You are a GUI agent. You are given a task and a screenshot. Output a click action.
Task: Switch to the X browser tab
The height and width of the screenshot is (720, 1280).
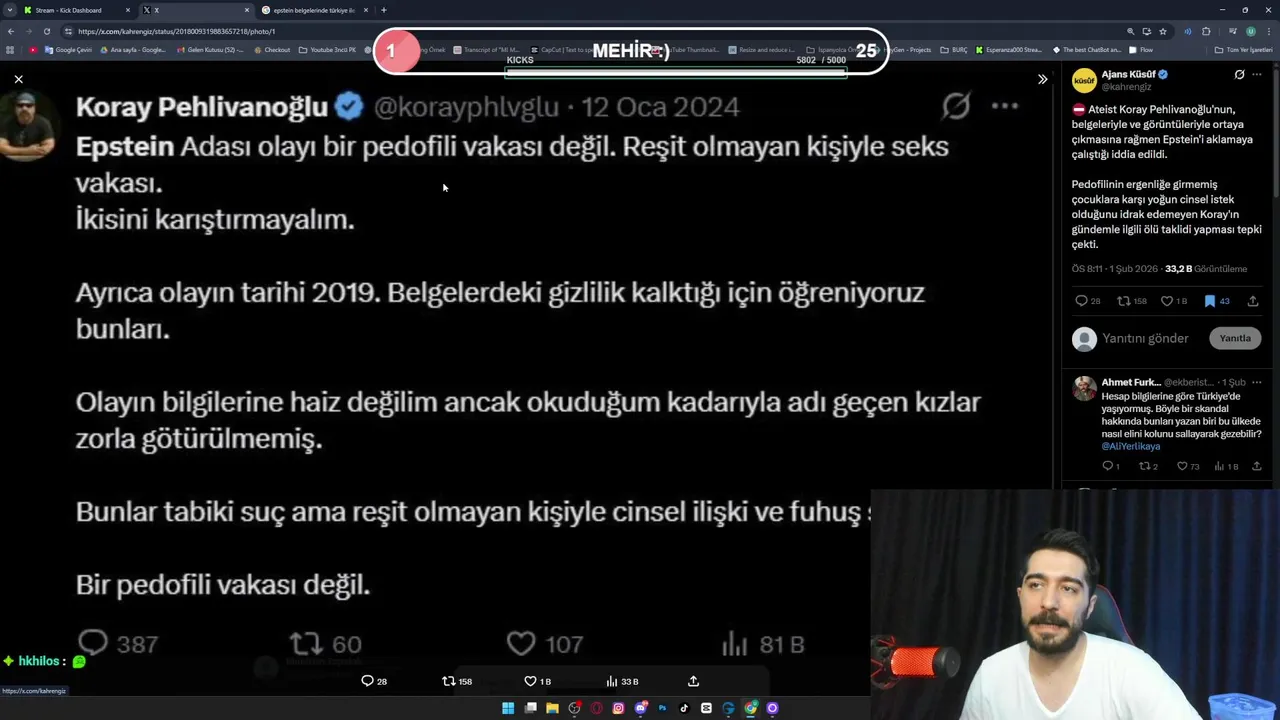(195, 10)
